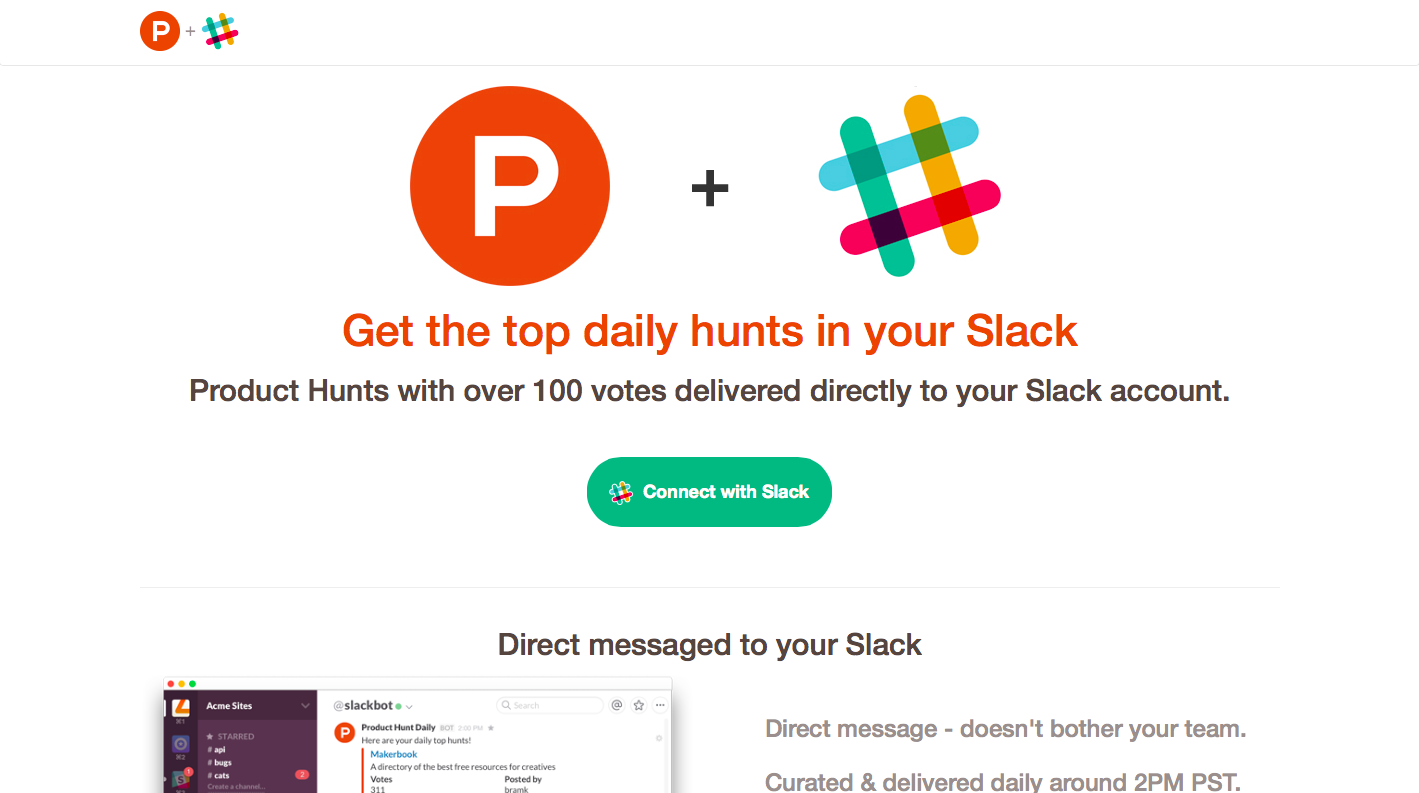This screenshot has height=793, width=1419.
Task: Expand the Acme Sites team menu chevron
Action: 305,706
